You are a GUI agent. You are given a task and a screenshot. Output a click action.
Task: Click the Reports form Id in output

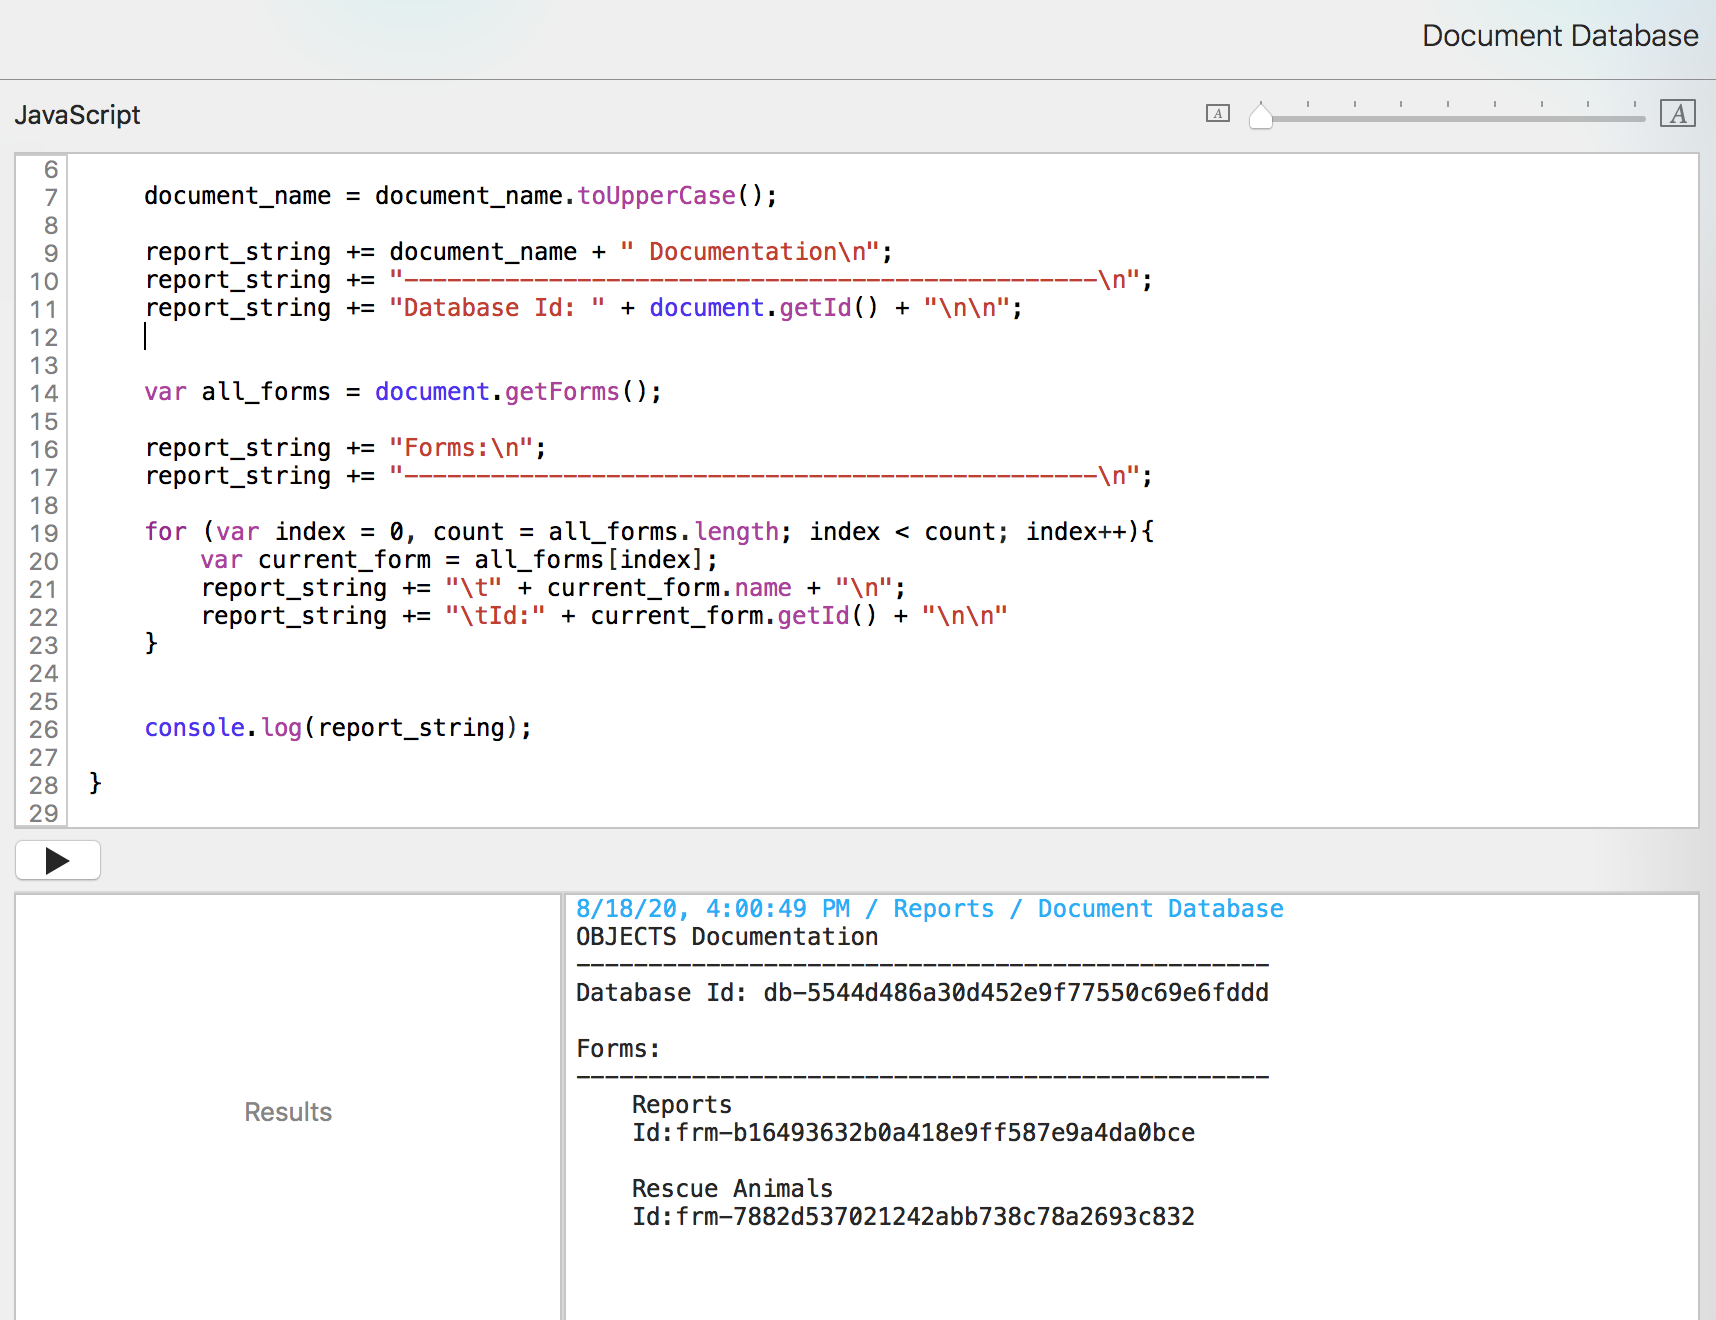click(913, 1133)
